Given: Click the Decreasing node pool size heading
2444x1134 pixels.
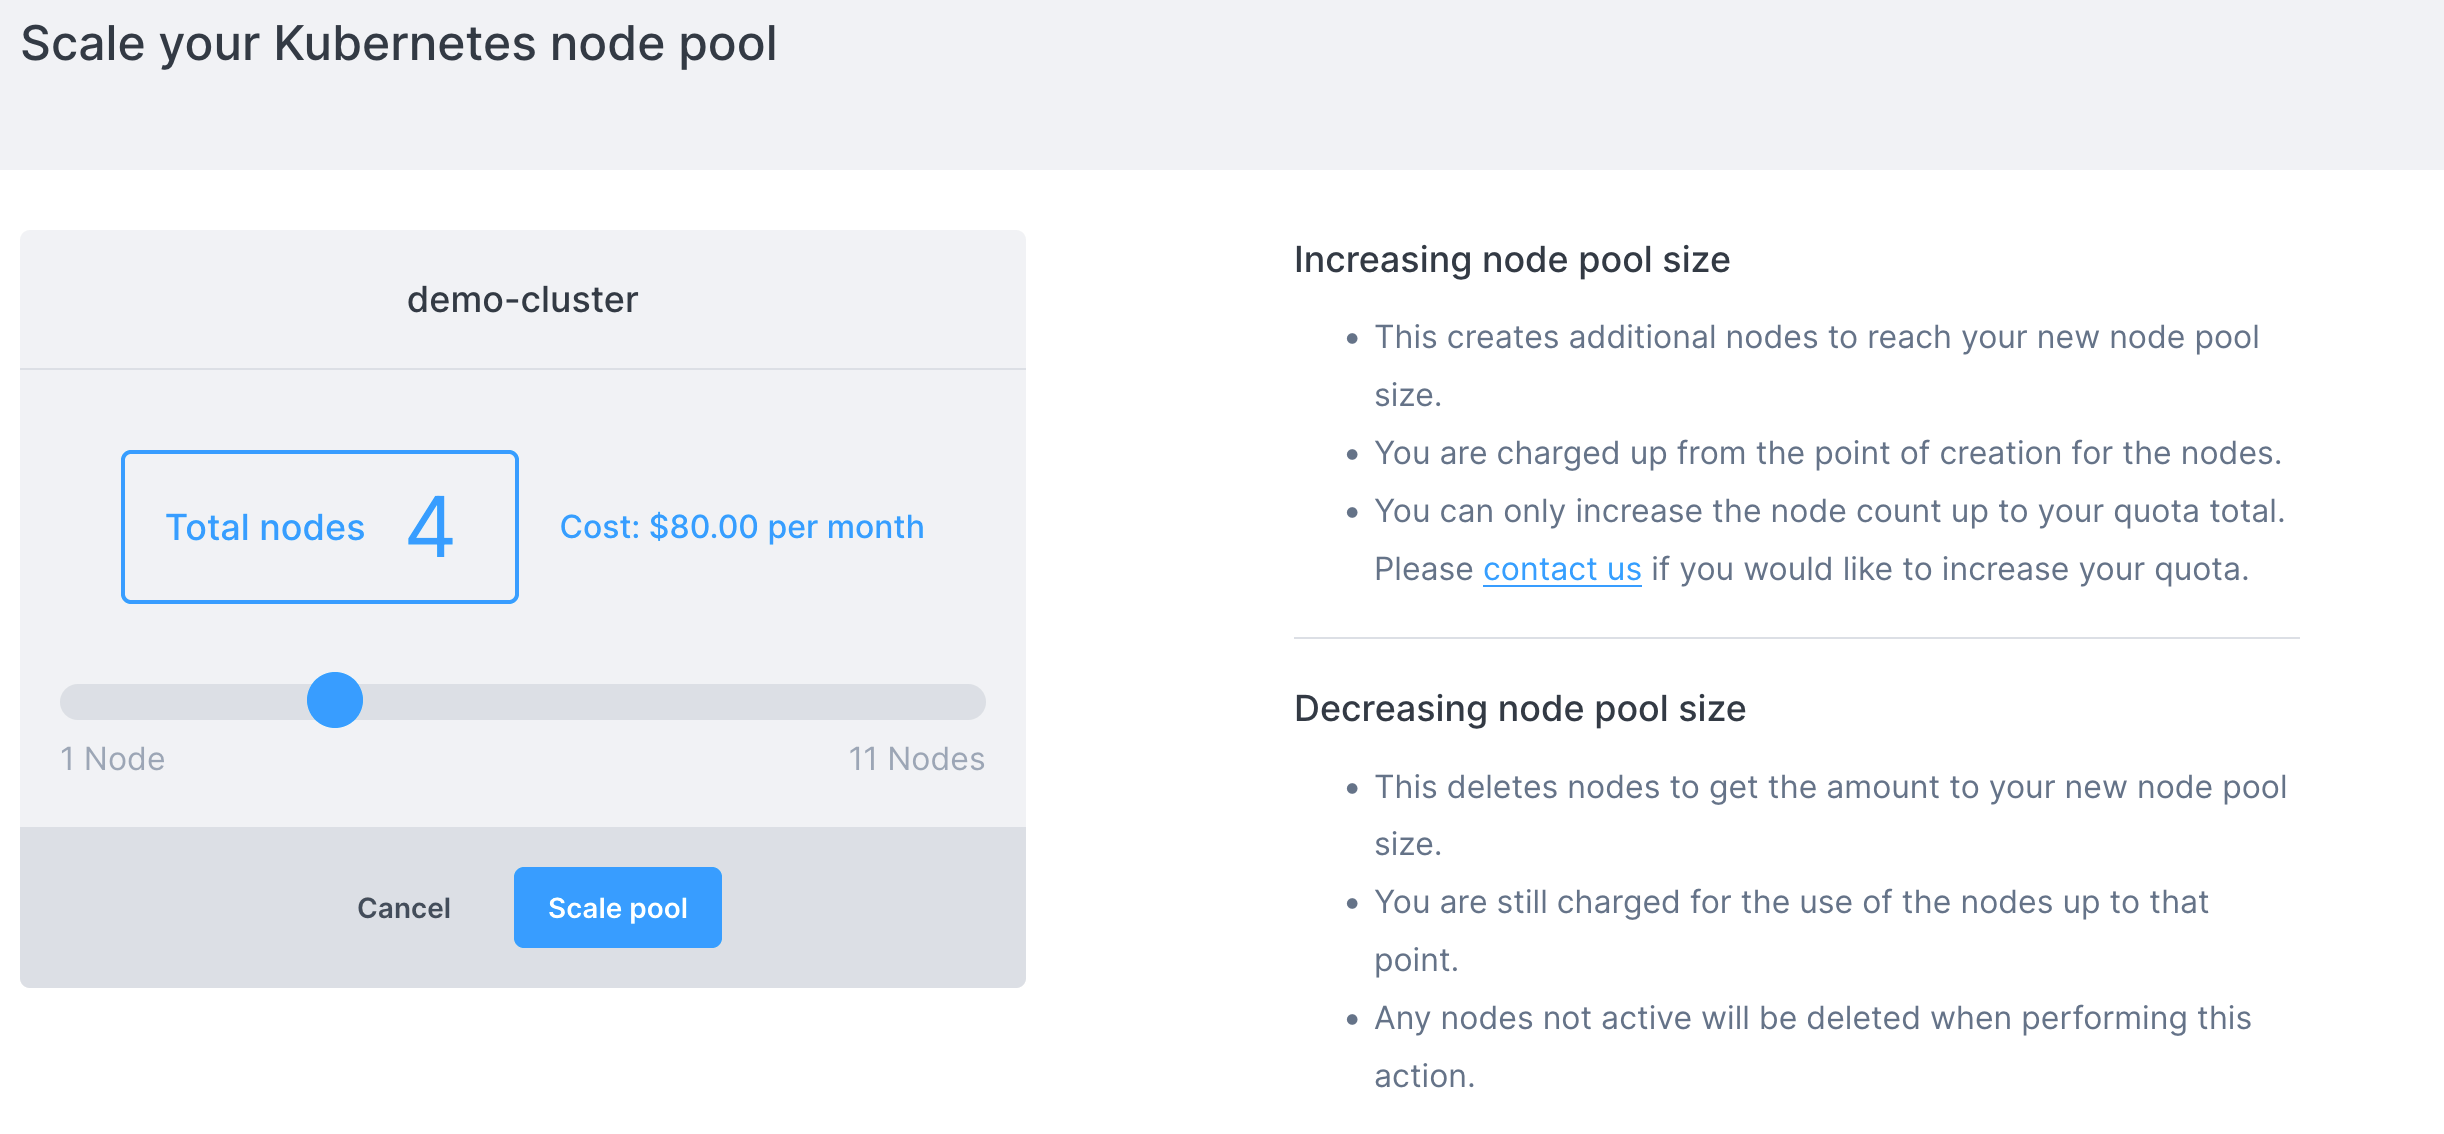Looking at the screenshot, I should coord(1519,709).
